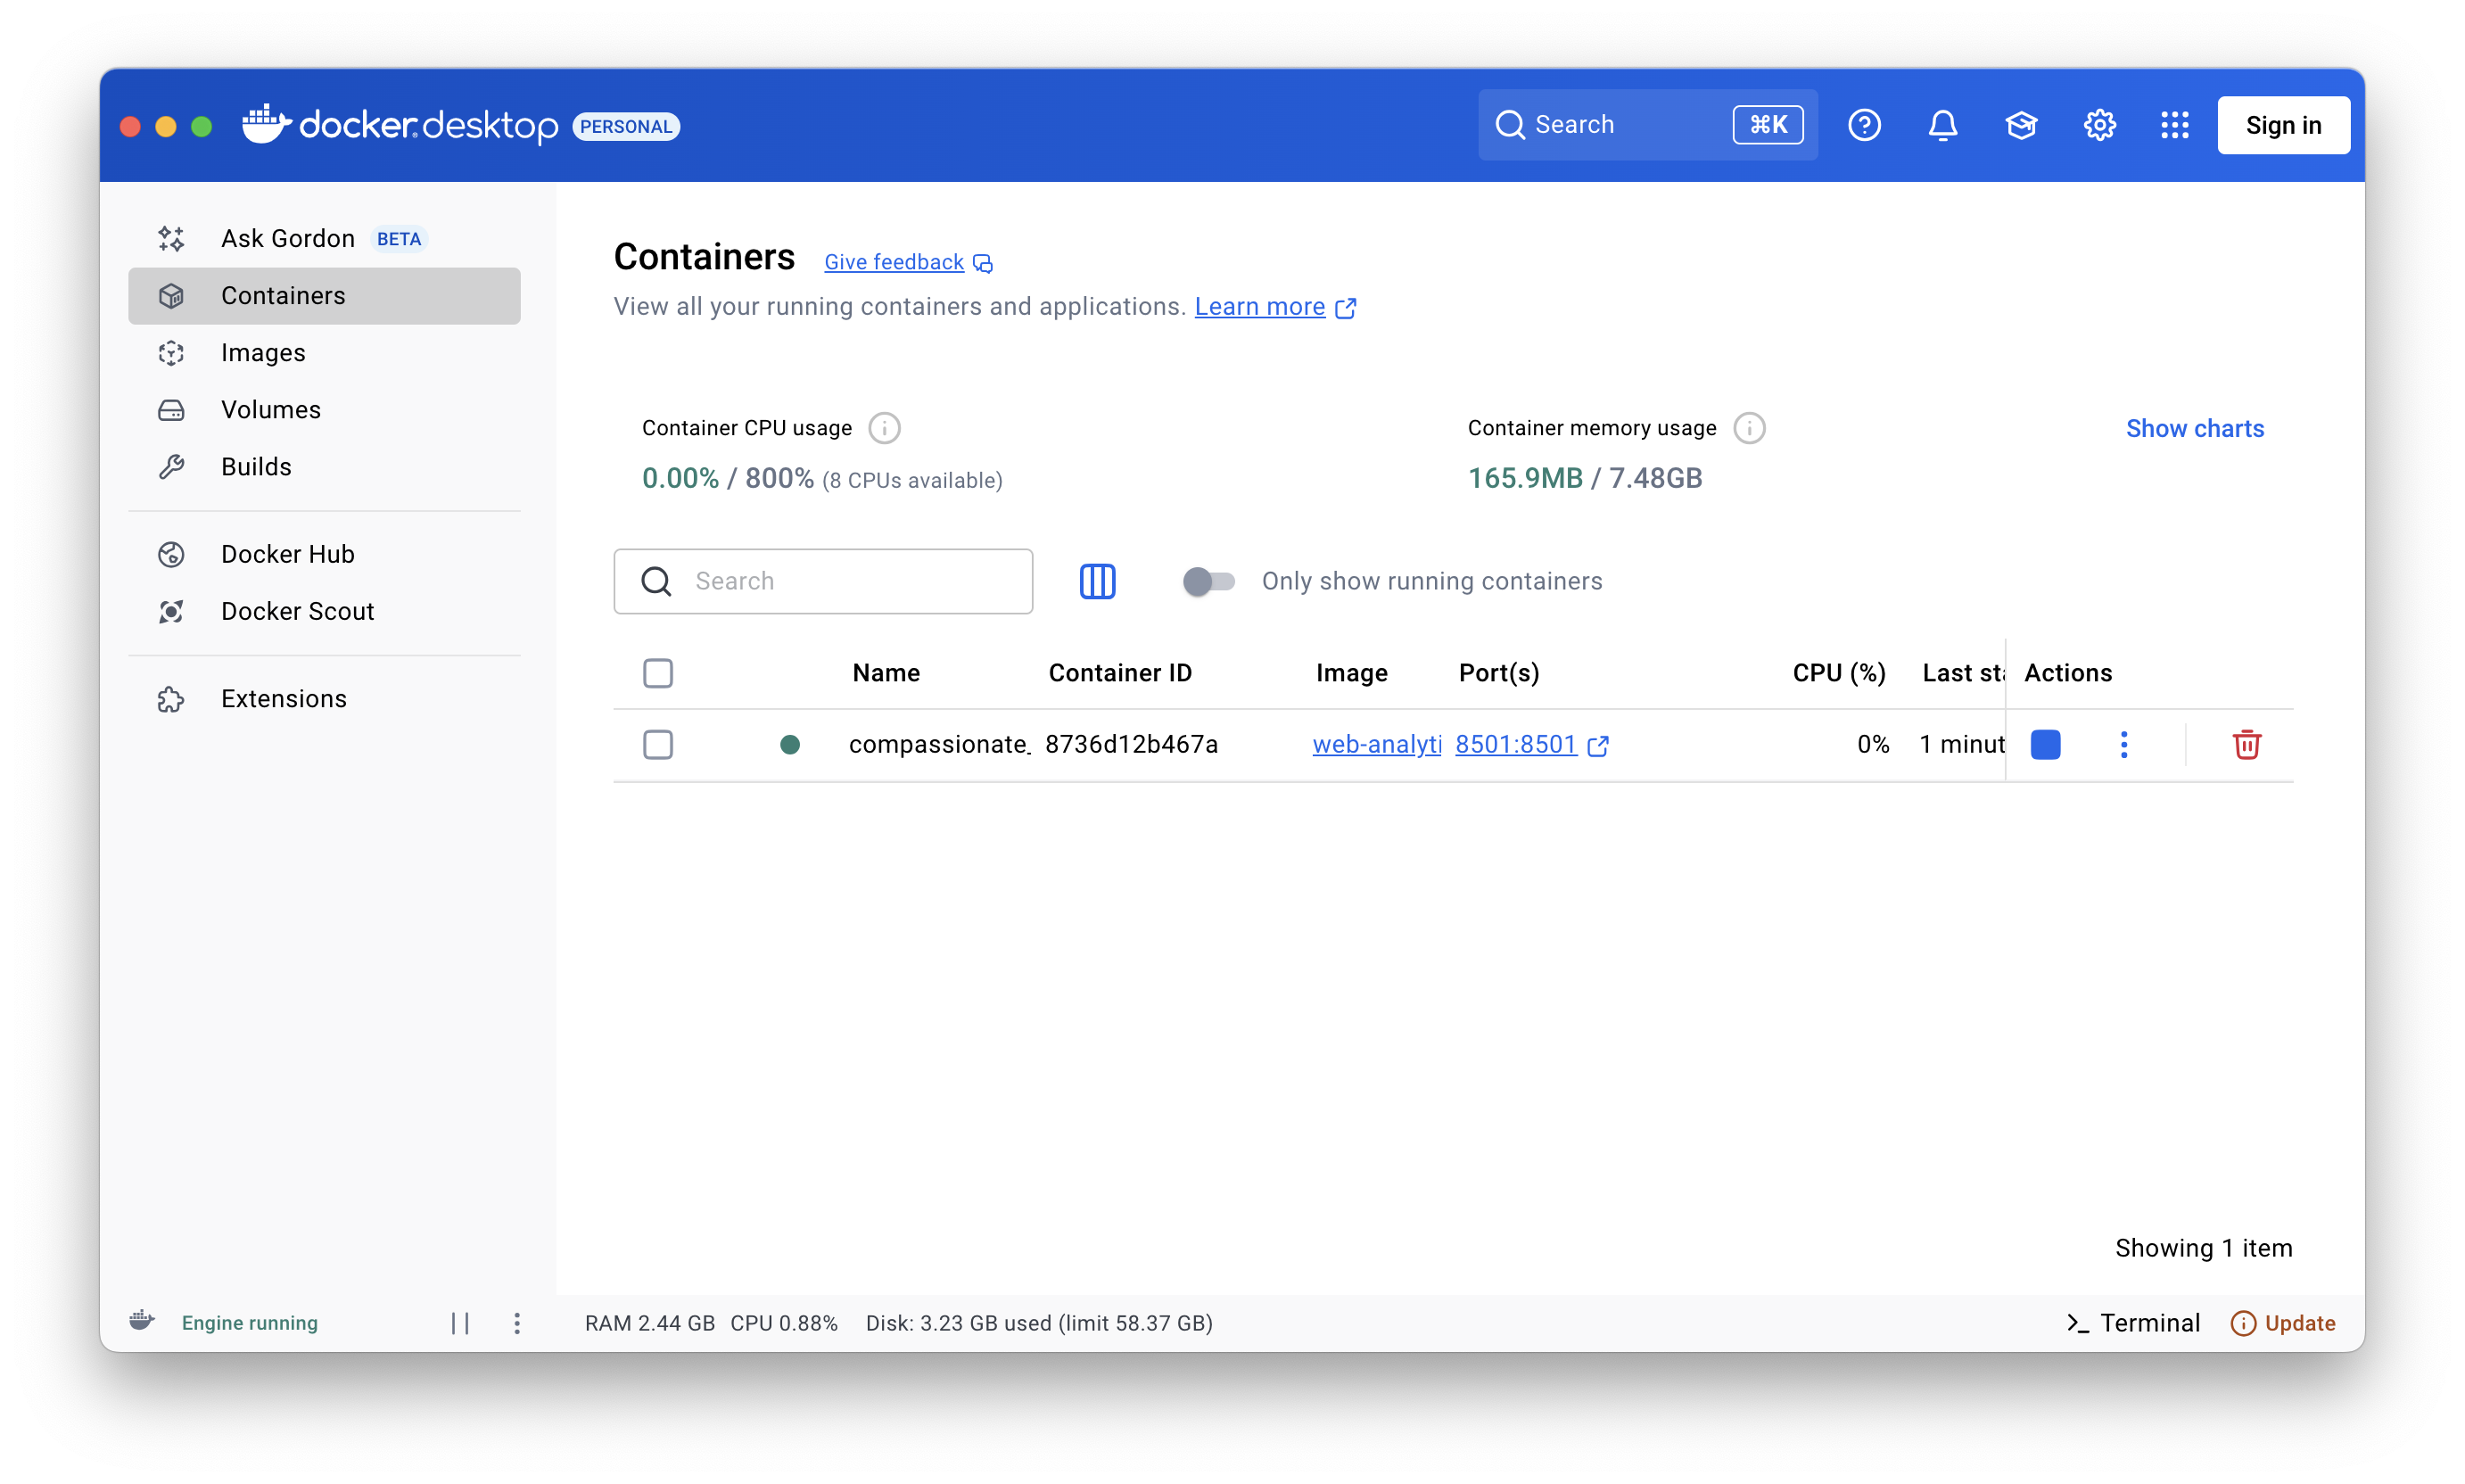The width and height of the screenshot is (2465, 1484).
Task: Check the compassionate container row checkbox
Action: [x=657, y=744]
